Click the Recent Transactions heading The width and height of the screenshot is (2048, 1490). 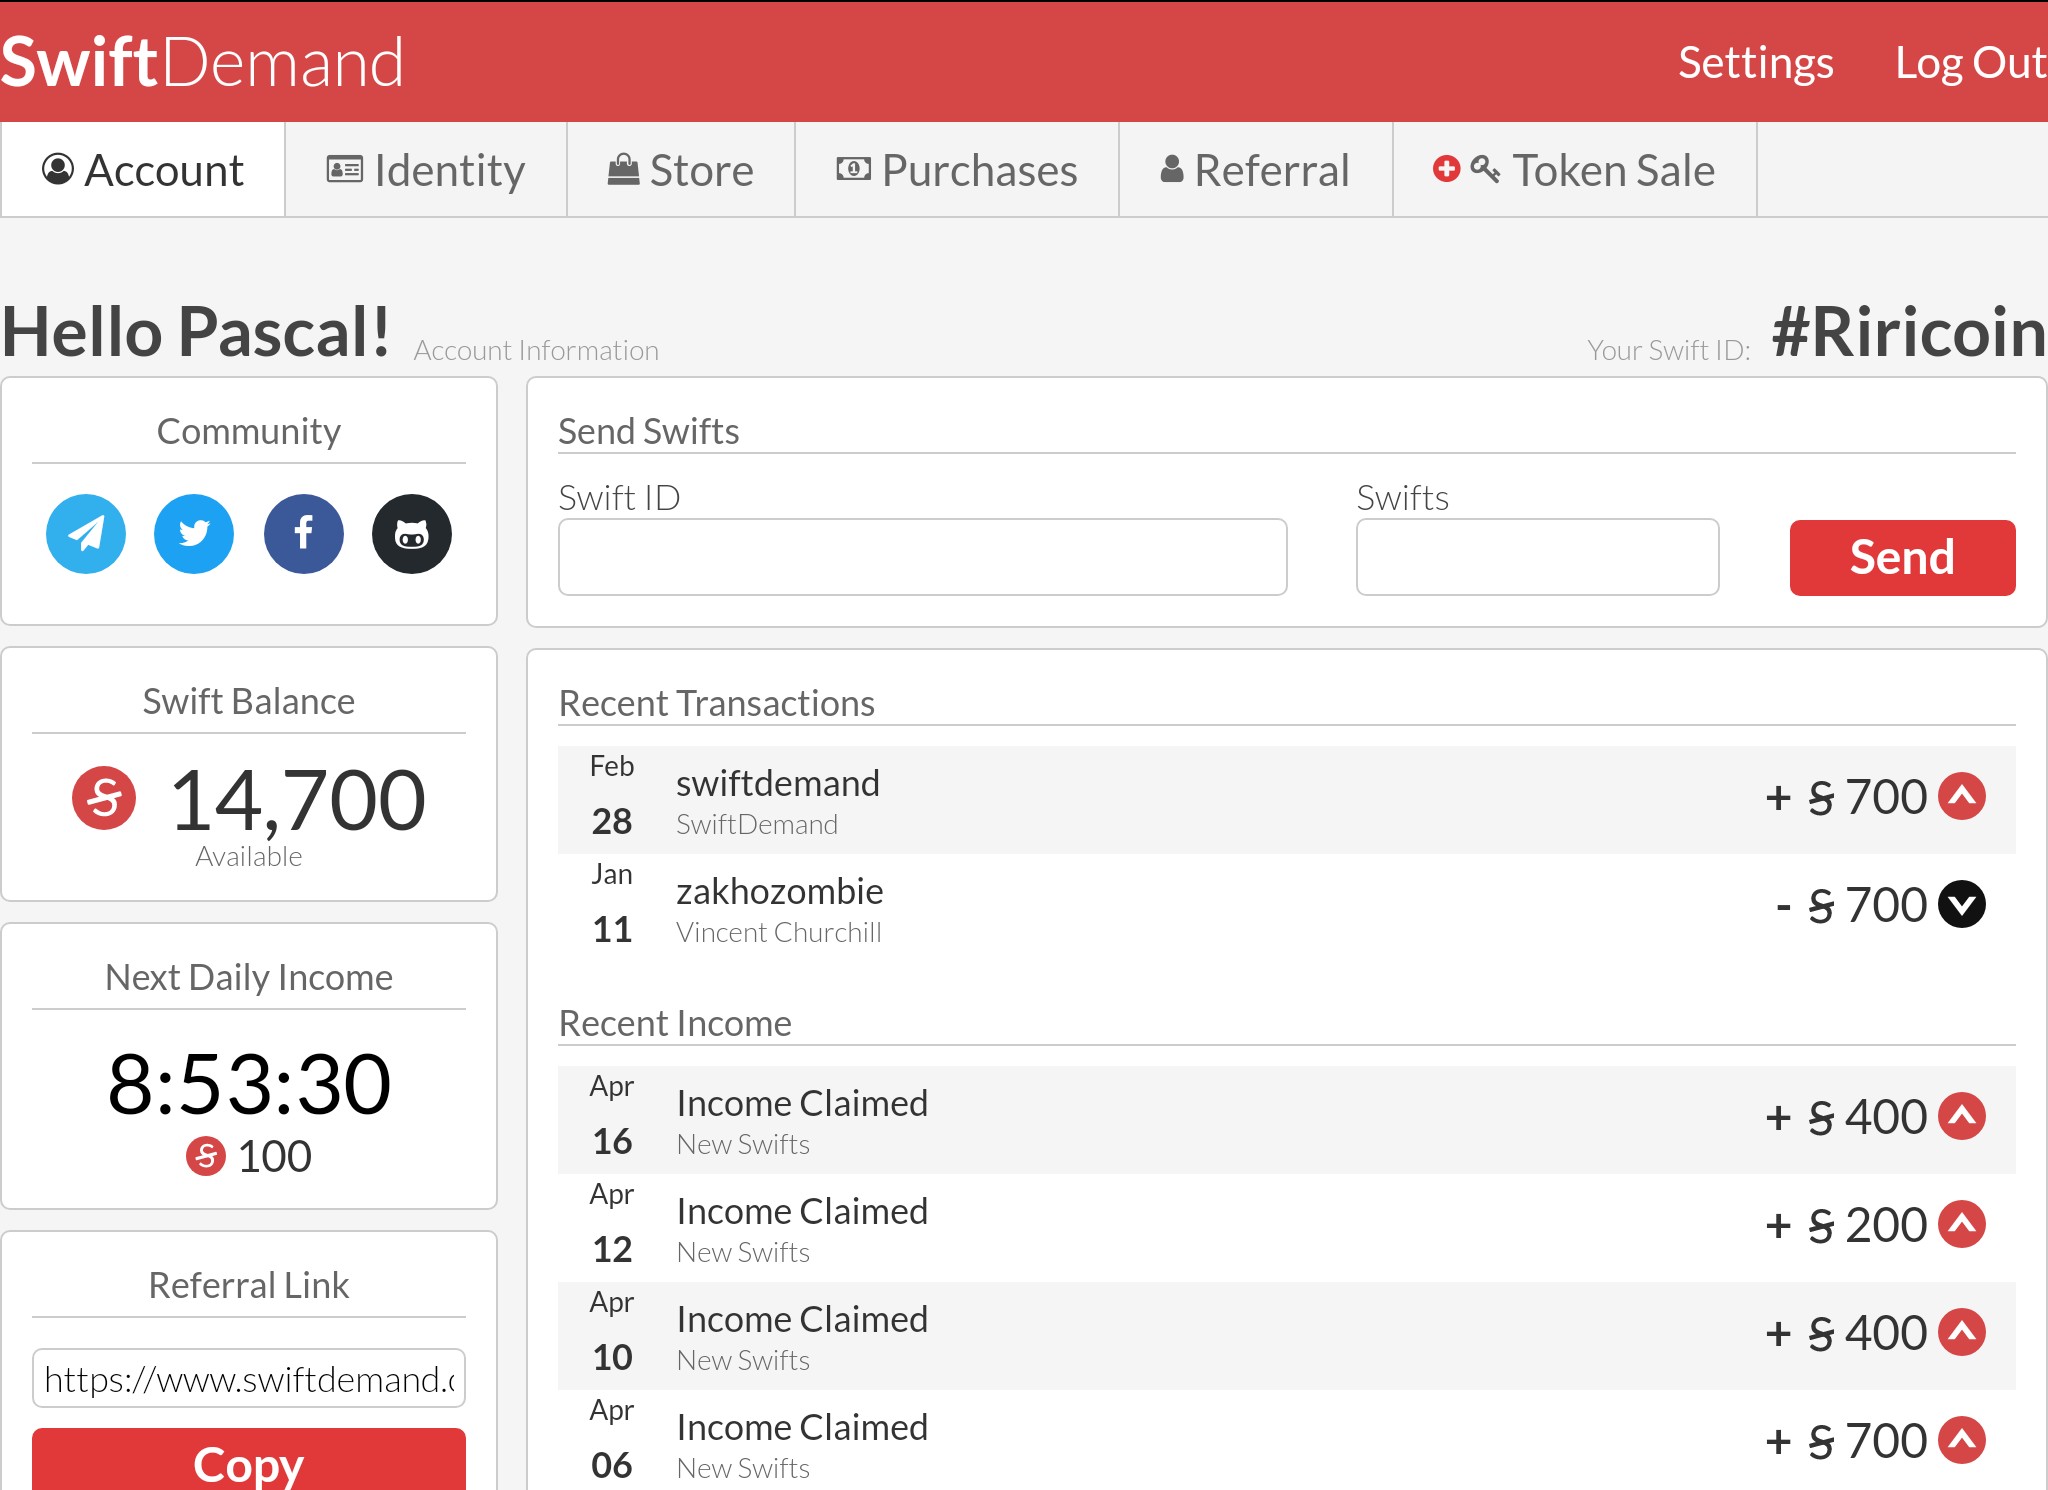717,703
